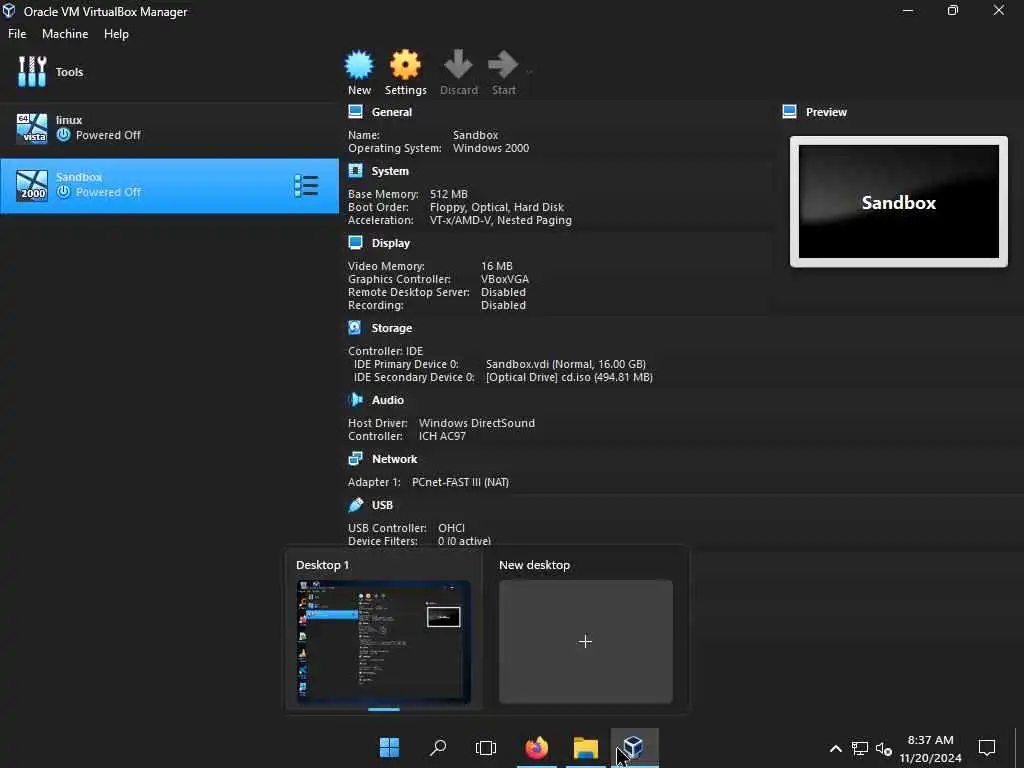Viewport: 1024px width, 768px height.
Task: Click VirtualBox taskbar icon
Action: point(634,748)
